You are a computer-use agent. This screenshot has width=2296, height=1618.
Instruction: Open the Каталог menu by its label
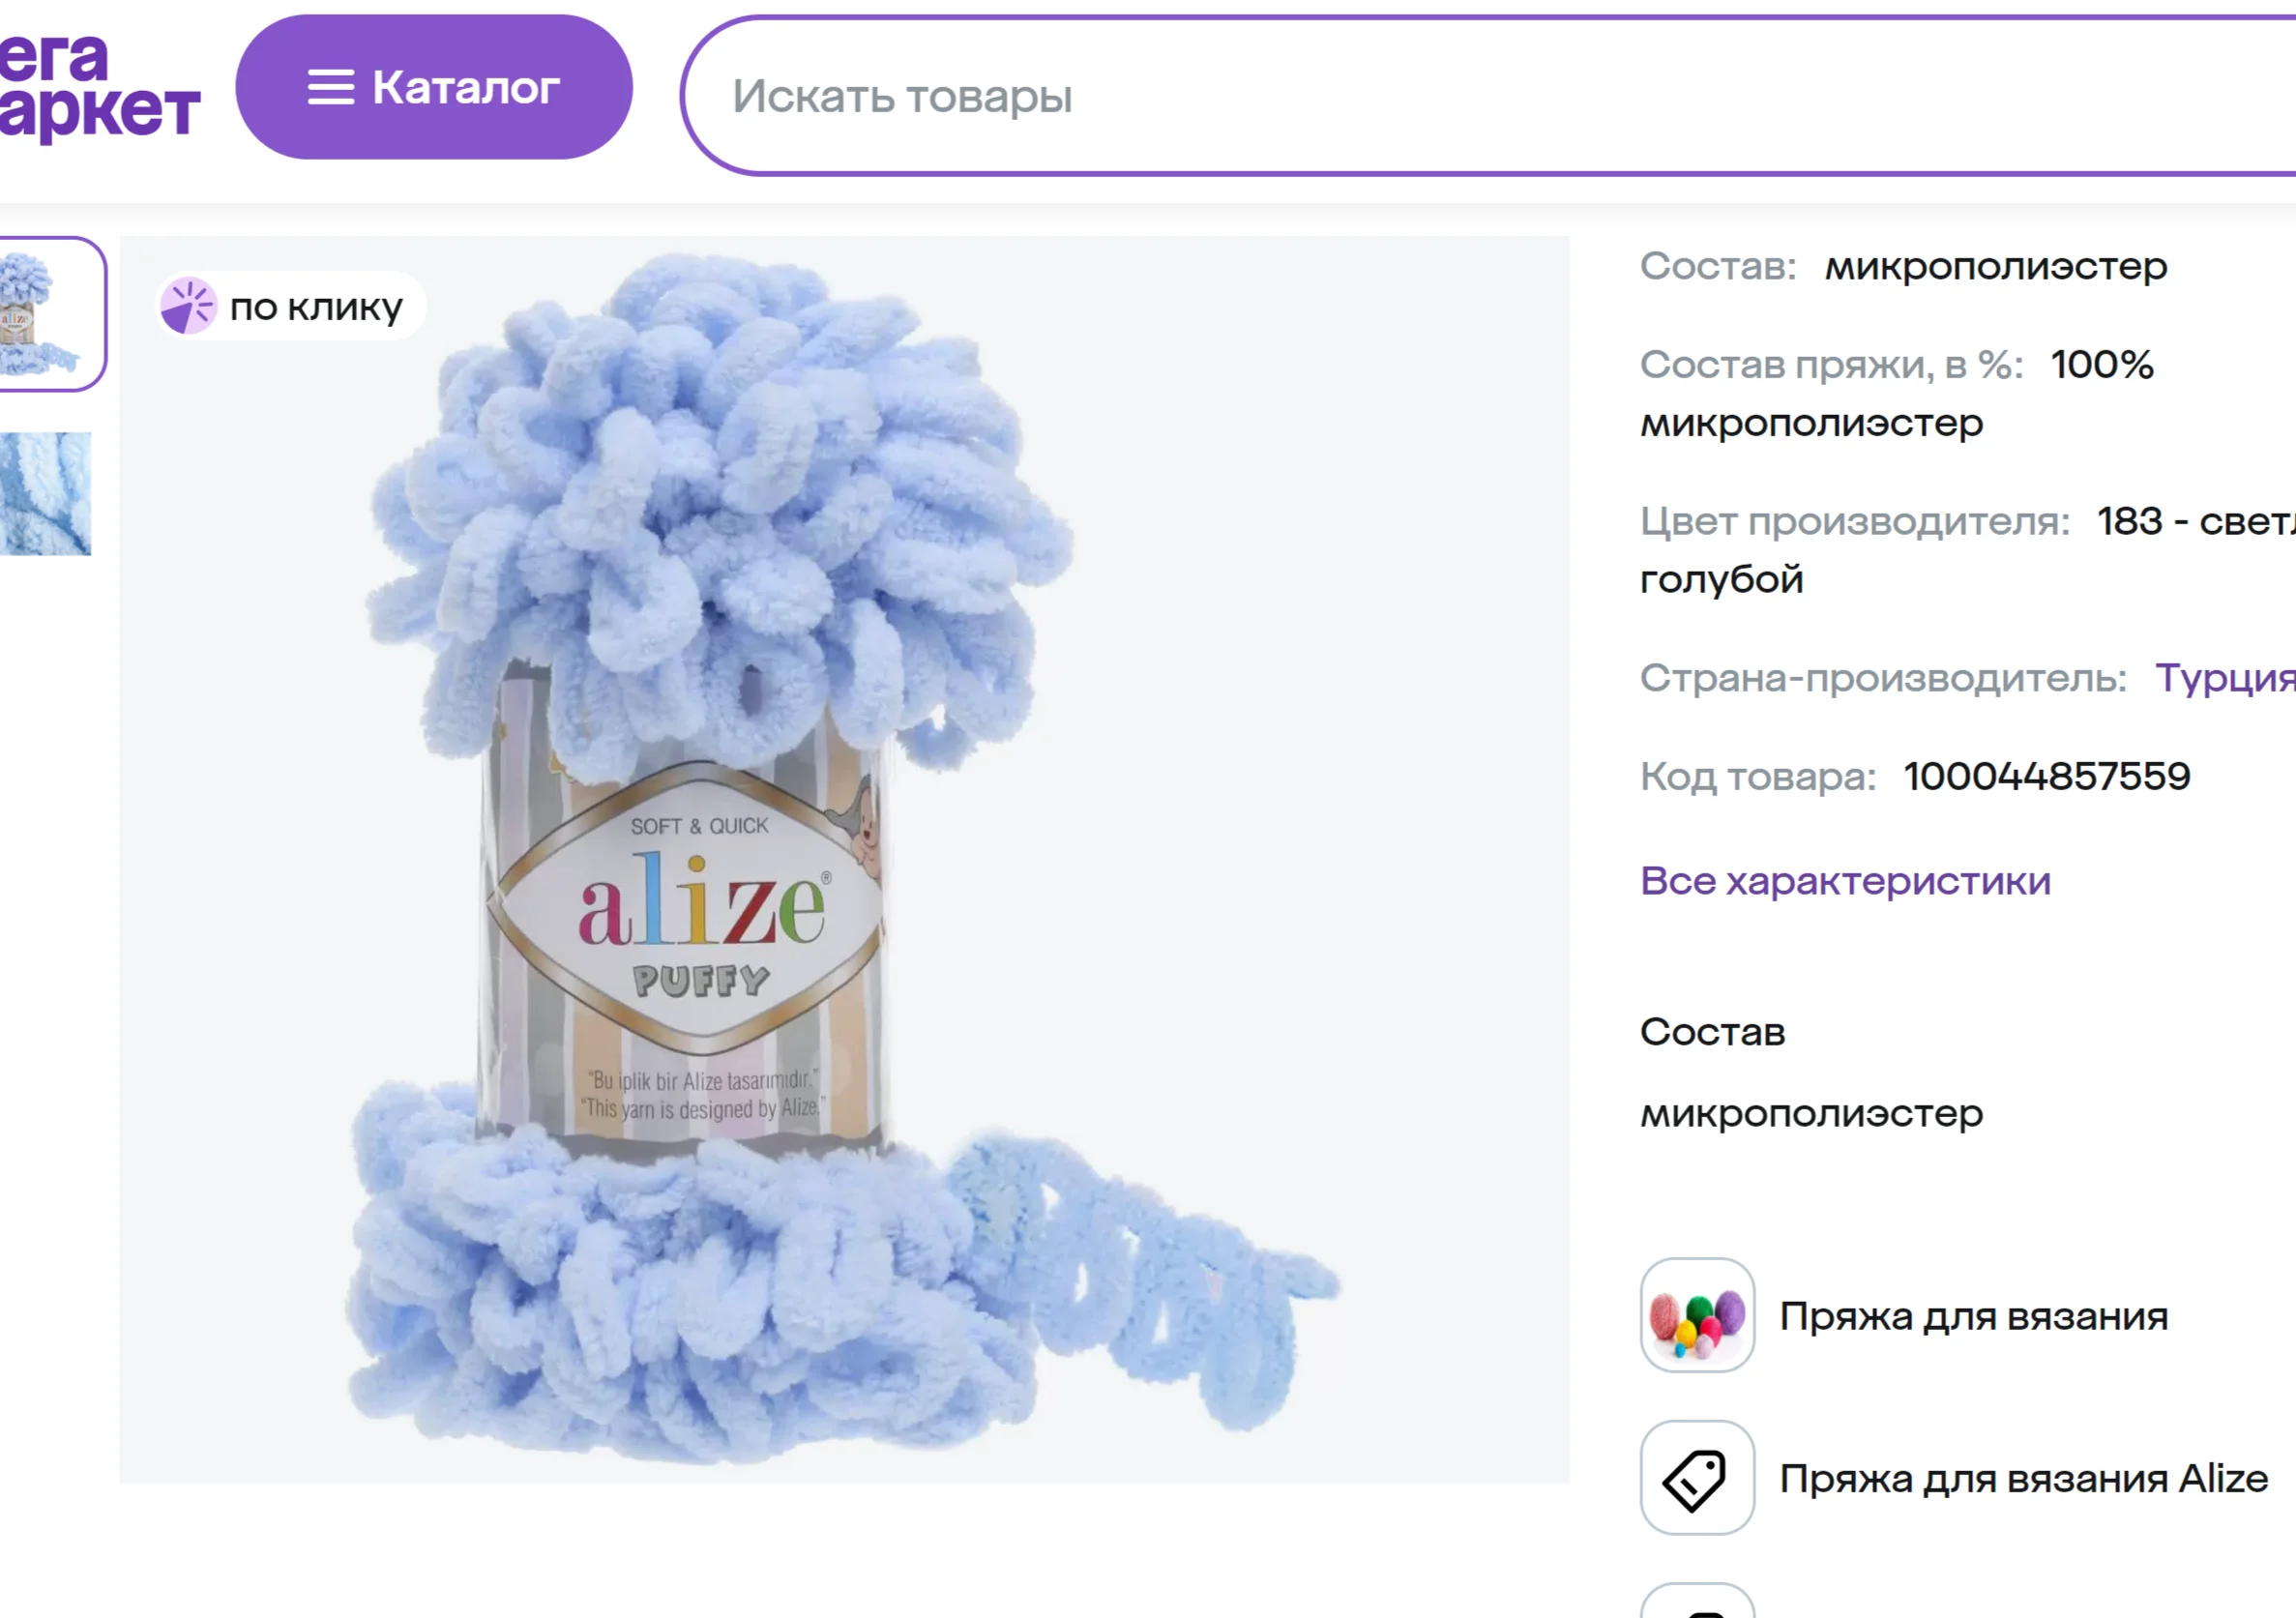[x=465, y=88]
